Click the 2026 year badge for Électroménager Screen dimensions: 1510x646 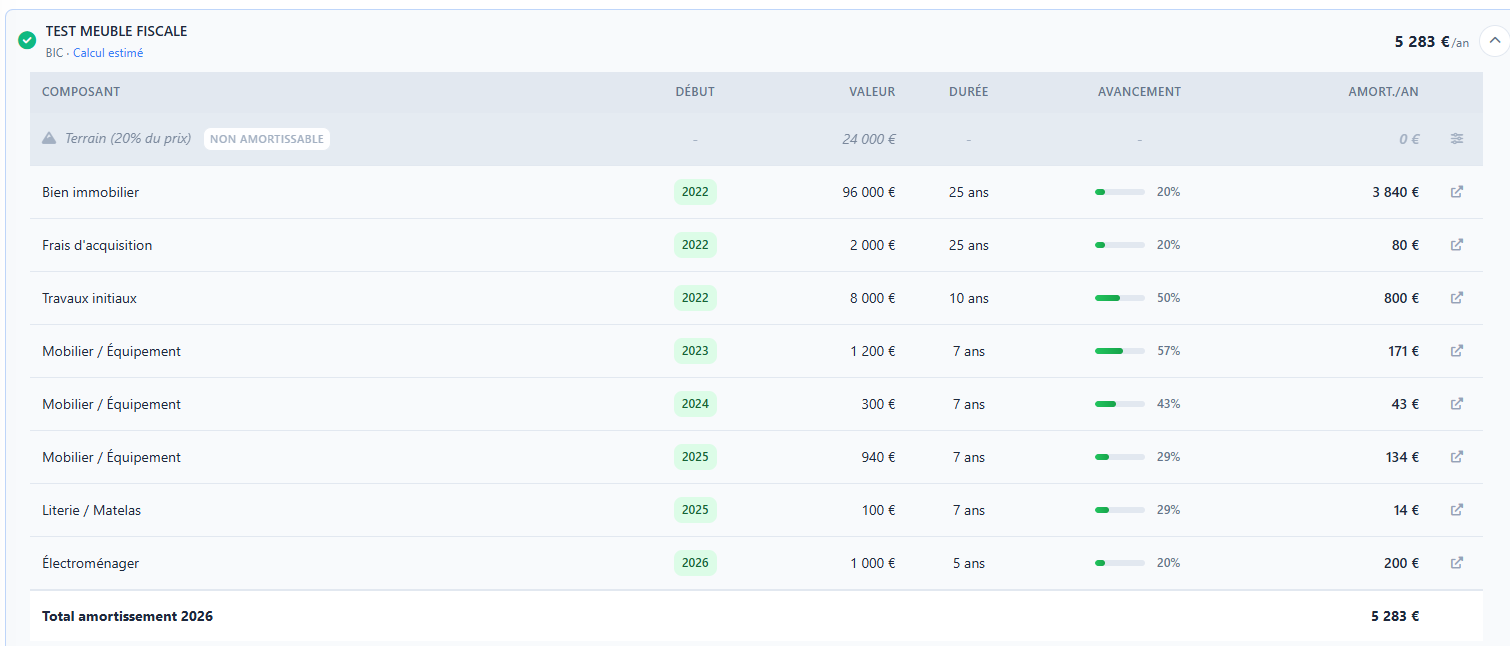point(695,563)
